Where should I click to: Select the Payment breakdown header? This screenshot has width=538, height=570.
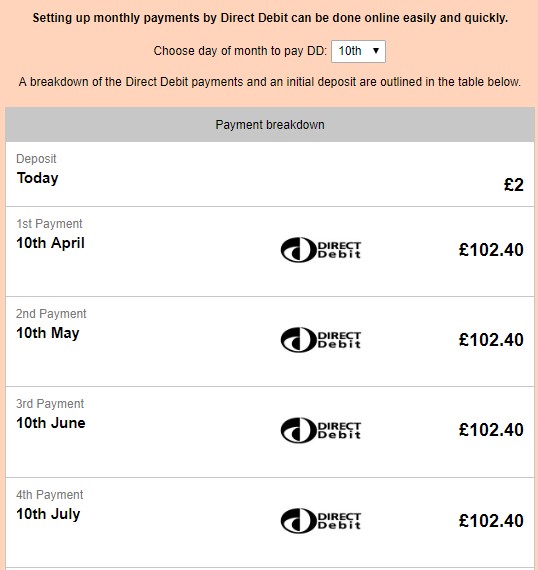[270, 125]
